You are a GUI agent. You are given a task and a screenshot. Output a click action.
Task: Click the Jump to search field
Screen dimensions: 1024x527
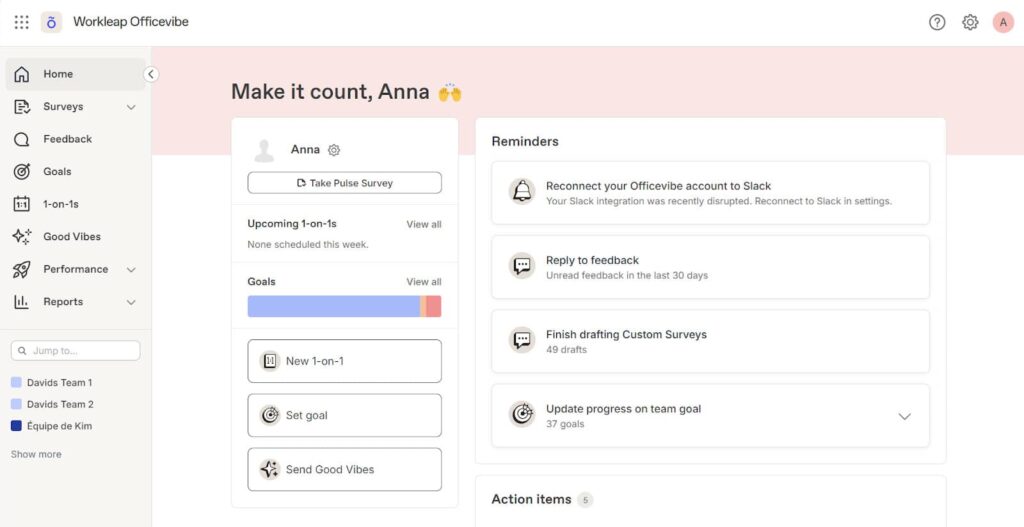click(x=76, y=351)
